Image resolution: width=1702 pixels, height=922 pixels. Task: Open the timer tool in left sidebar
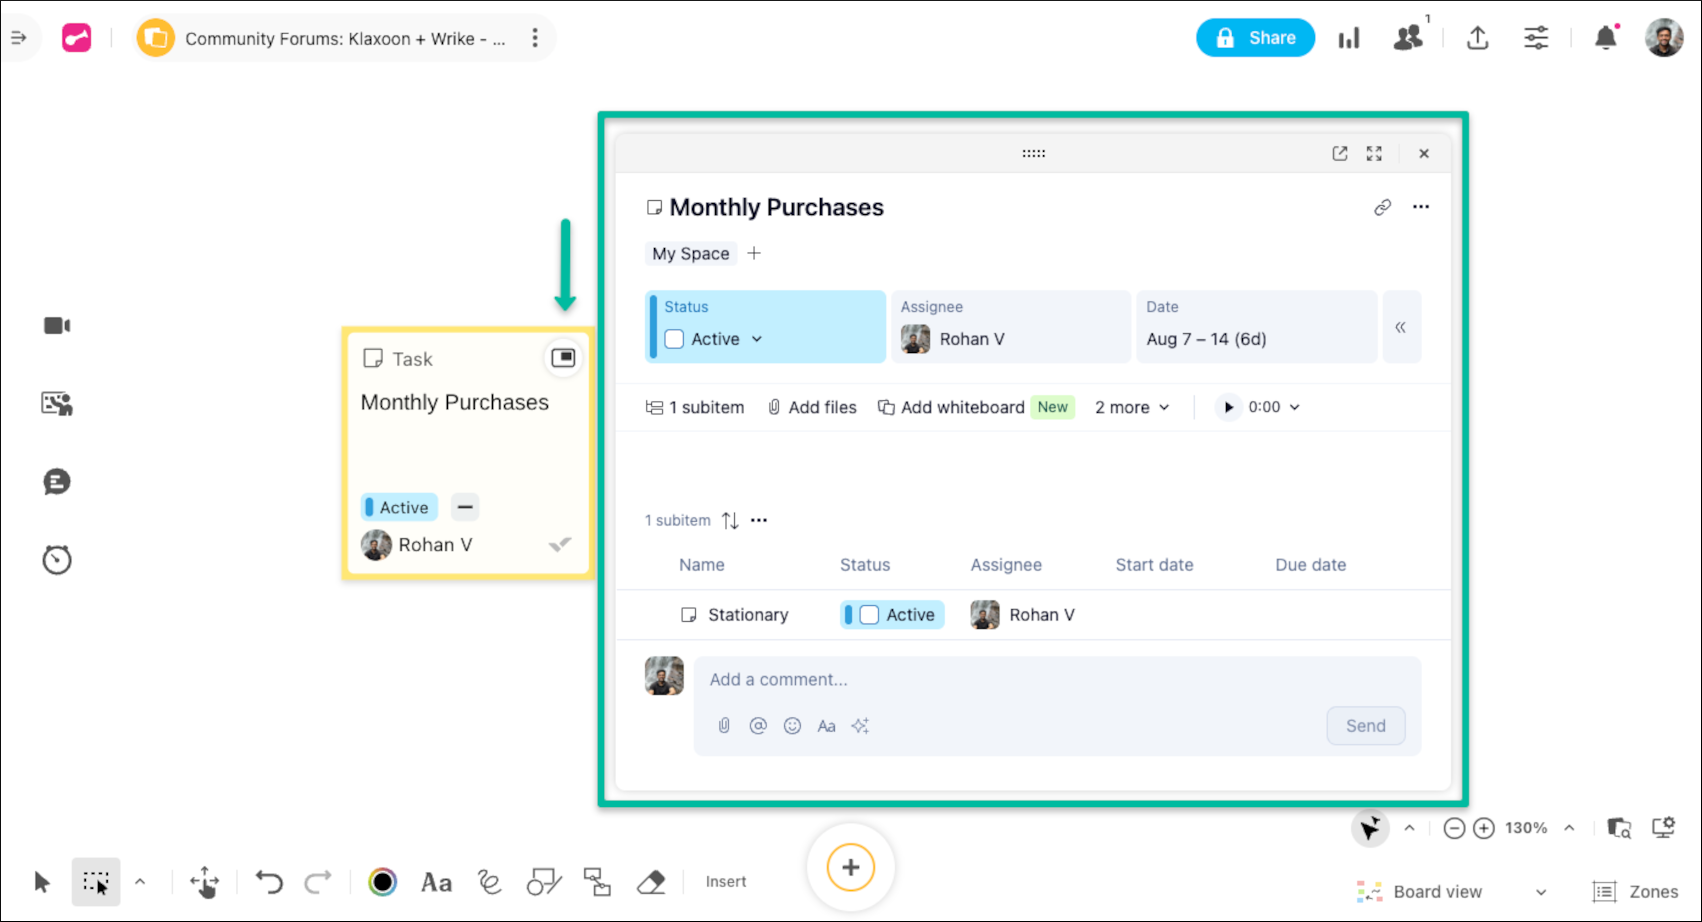pyautogui.click(x=57, y=560)
